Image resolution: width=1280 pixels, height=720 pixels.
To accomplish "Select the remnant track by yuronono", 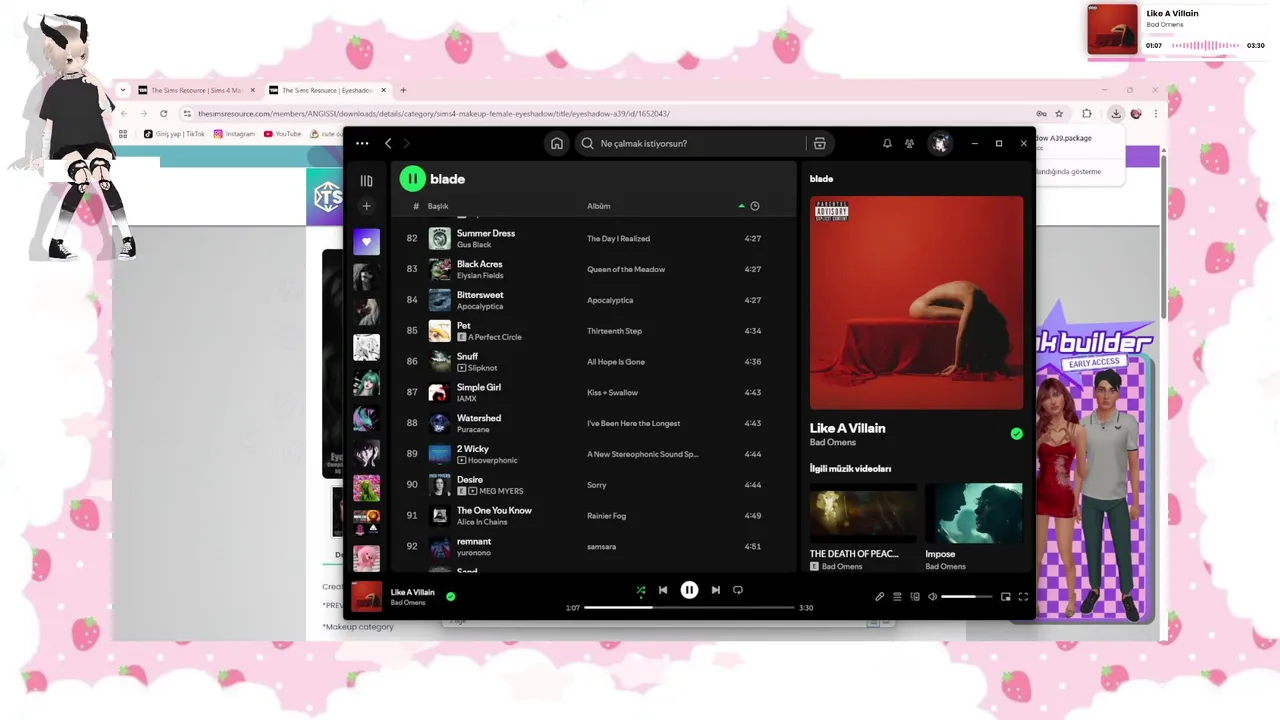I will [594, 547].
